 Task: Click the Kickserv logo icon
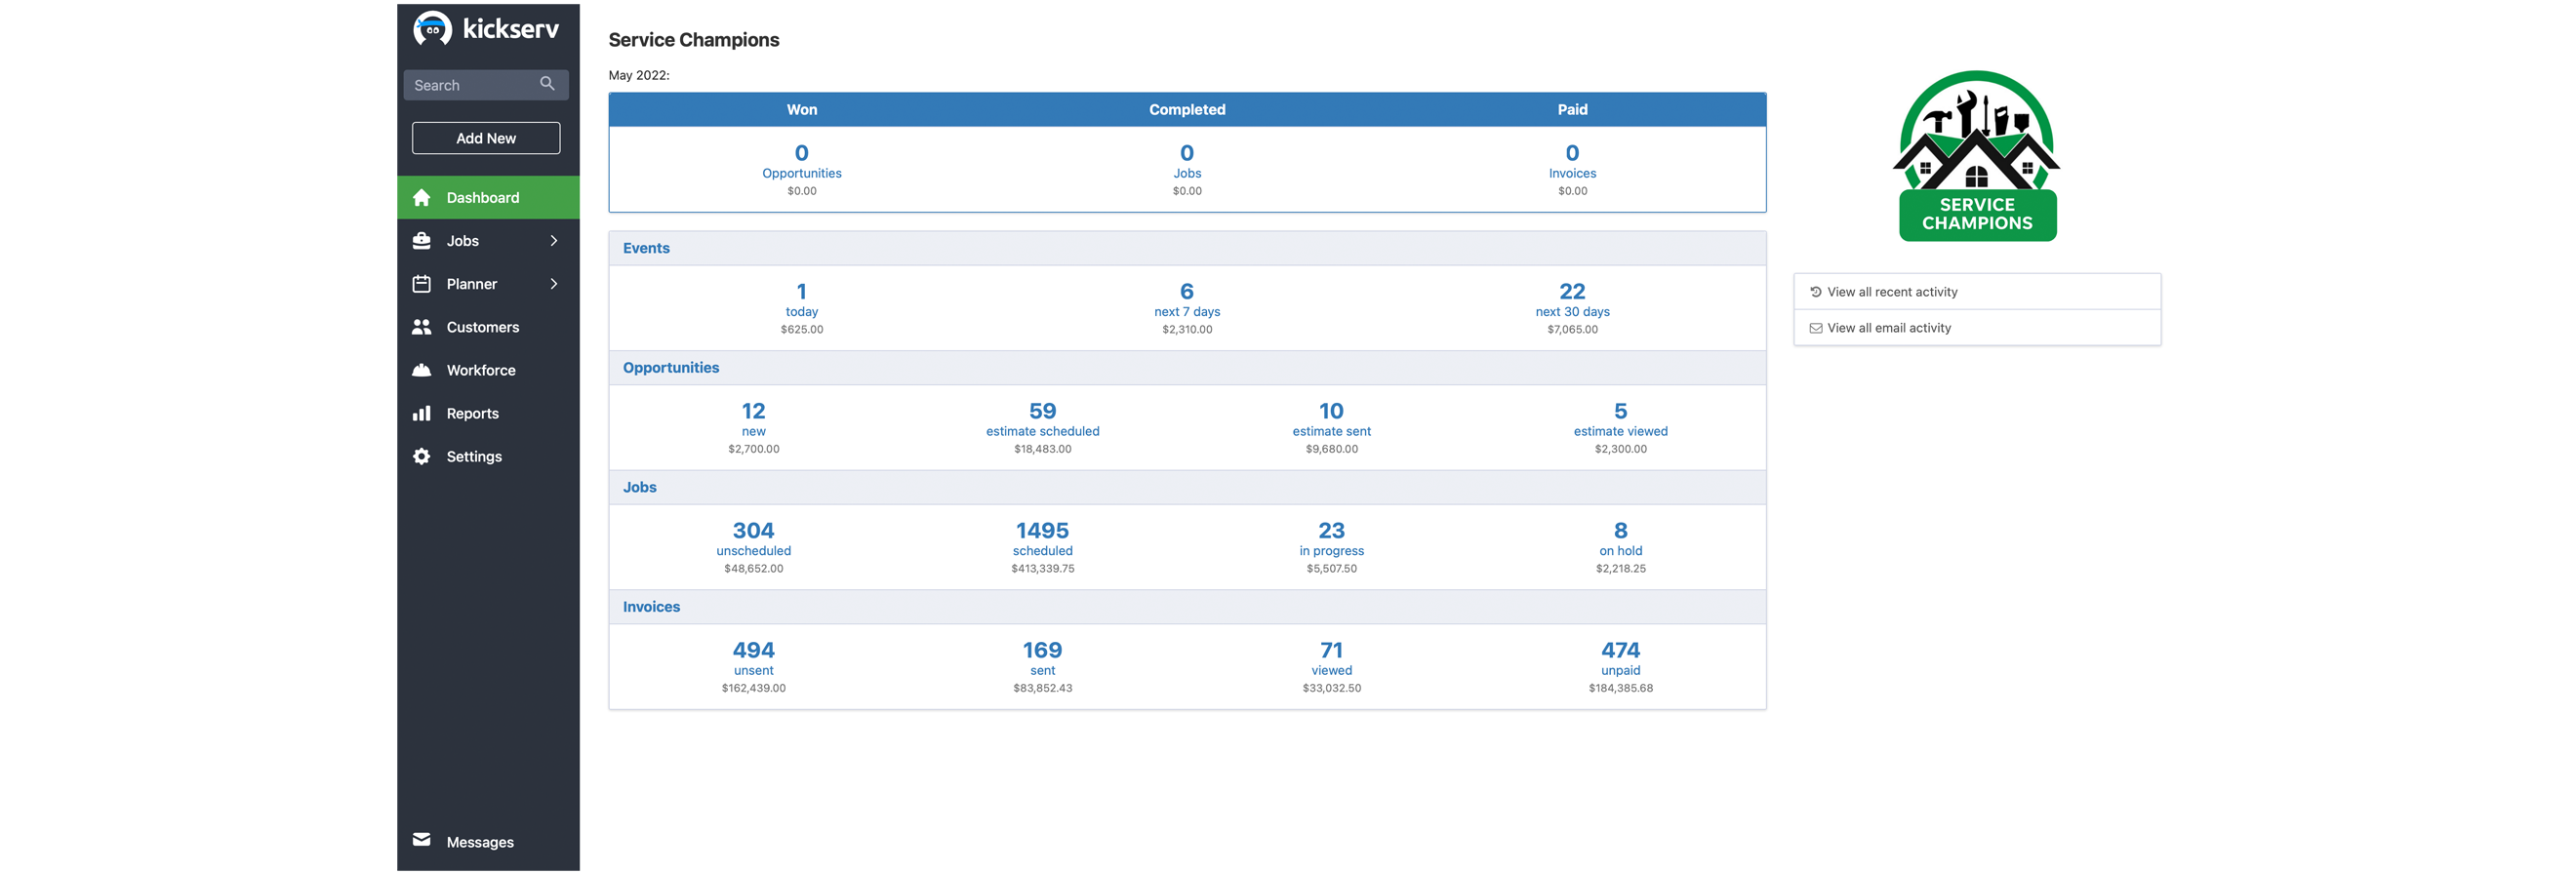click(x=432, y=29)
